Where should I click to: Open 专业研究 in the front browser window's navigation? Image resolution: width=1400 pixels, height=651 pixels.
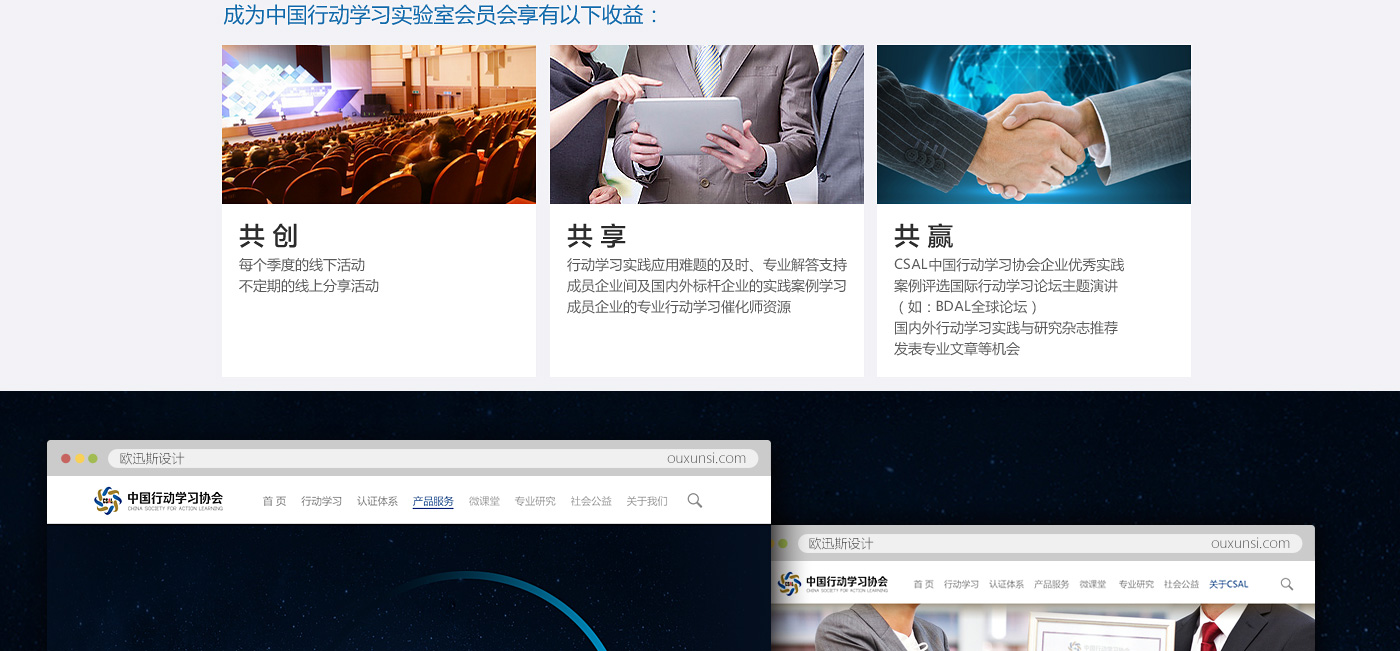pos(535,501)
